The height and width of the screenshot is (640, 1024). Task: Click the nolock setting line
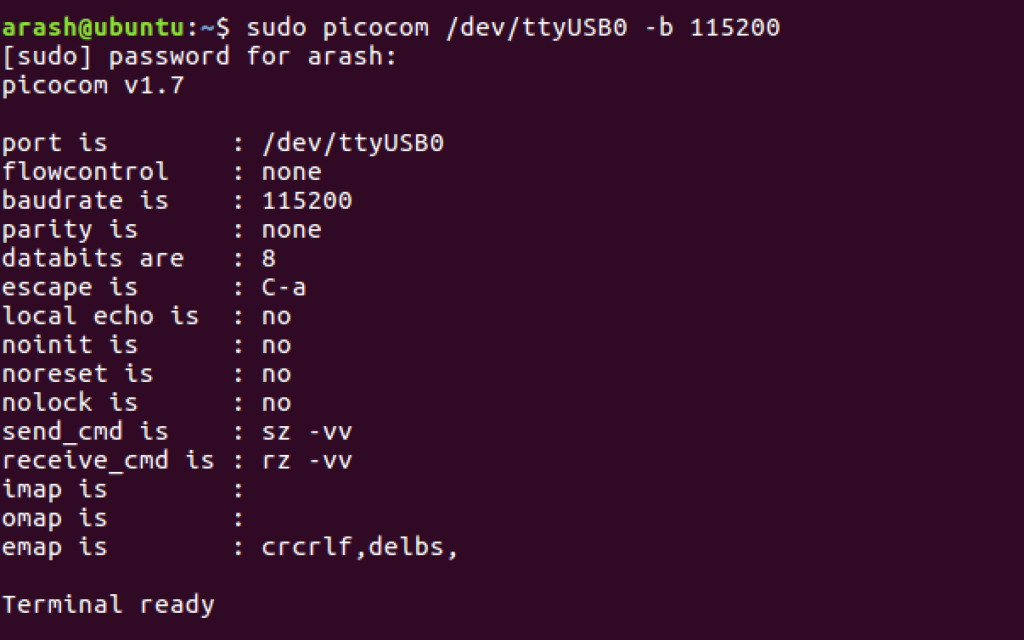pyautogui.click(x=146, y=402)
